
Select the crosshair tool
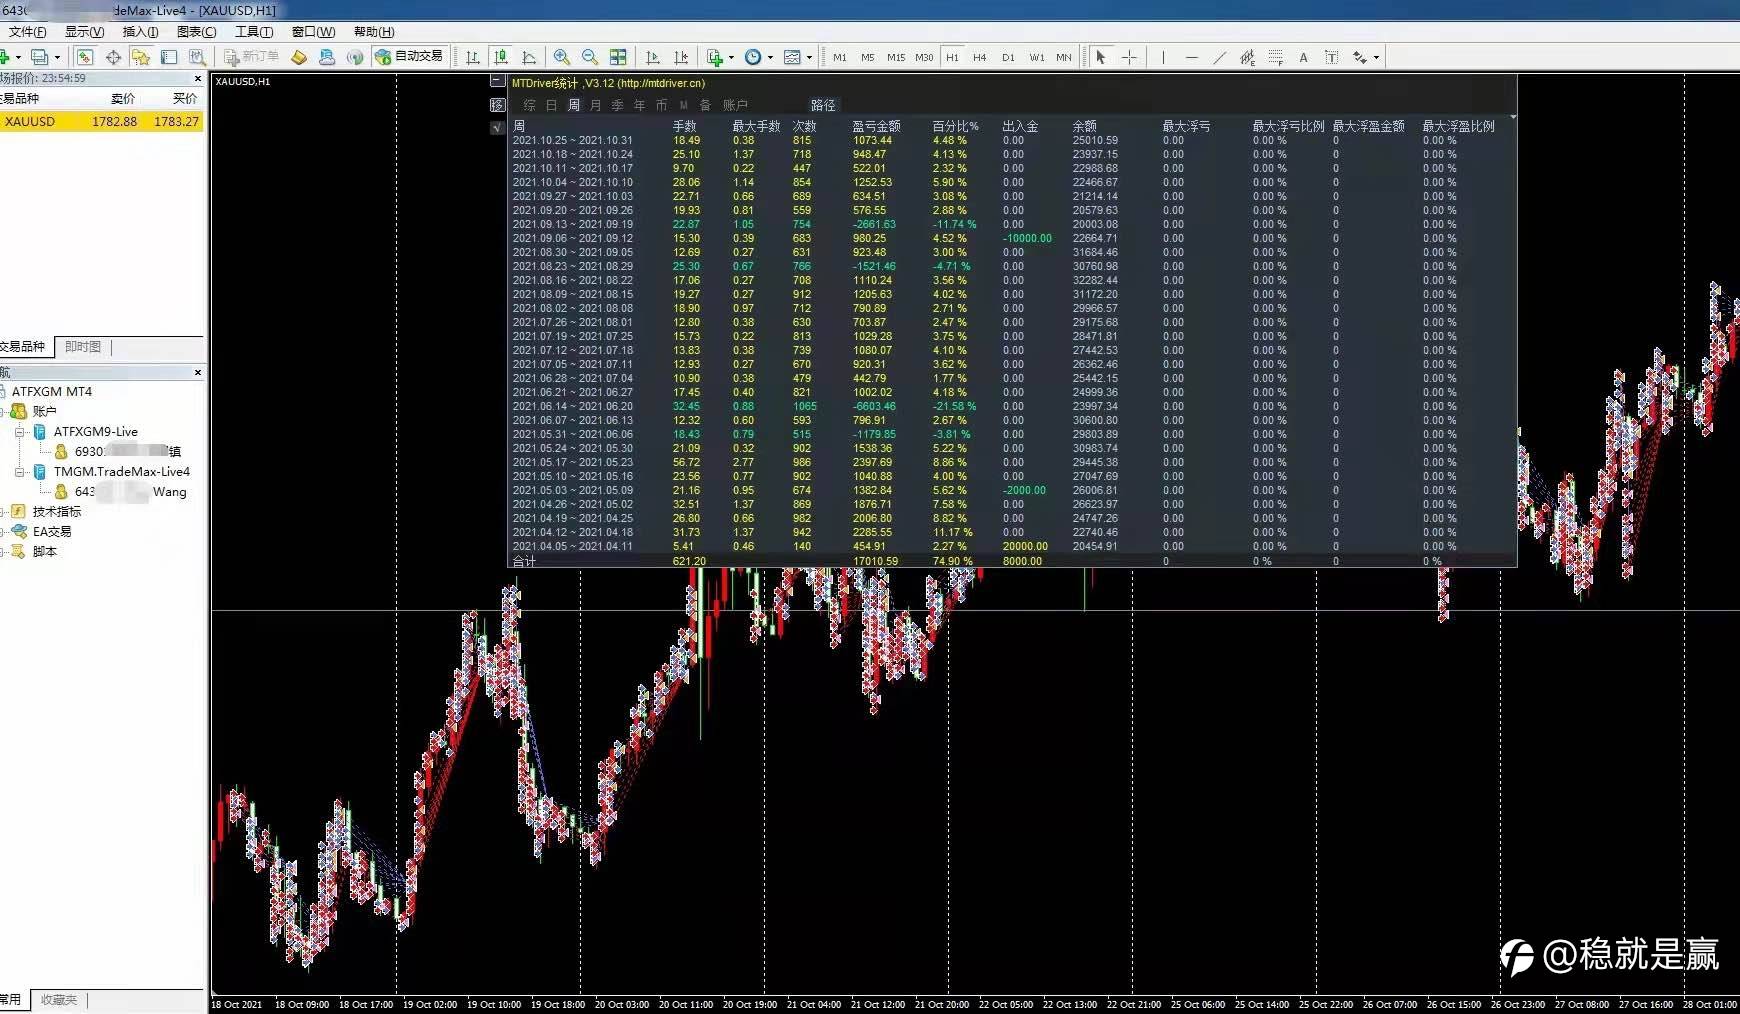coord(1129,57)
